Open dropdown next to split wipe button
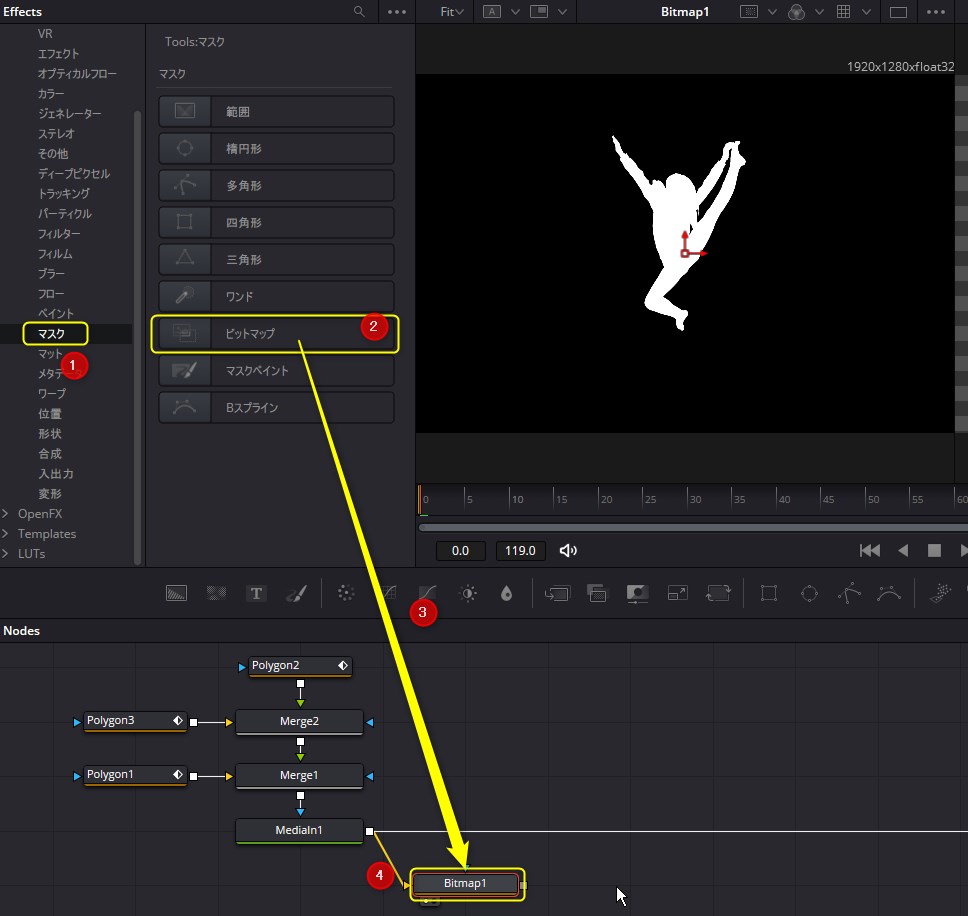 point(562,12)
